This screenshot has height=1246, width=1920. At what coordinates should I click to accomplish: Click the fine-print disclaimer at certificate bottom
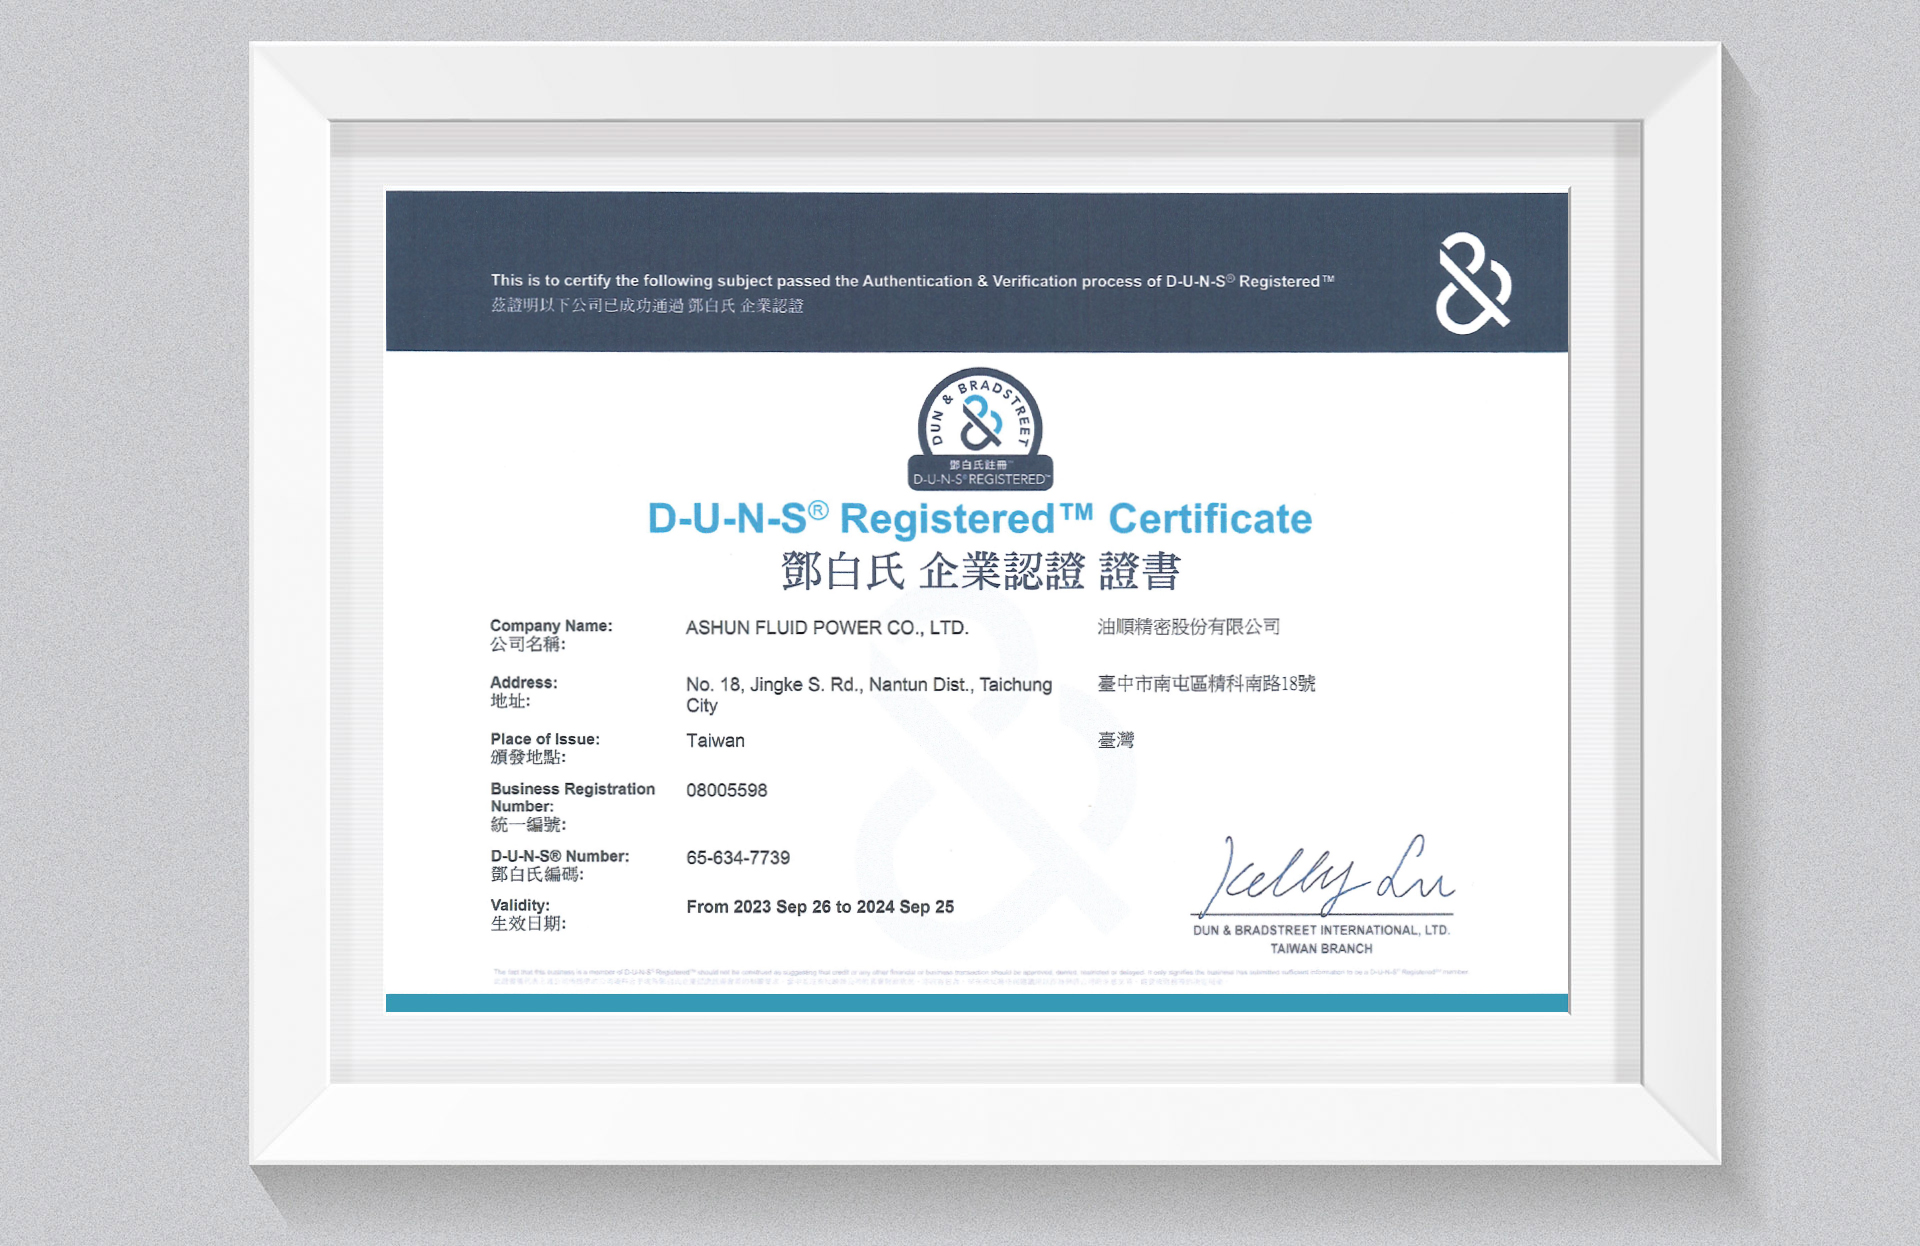coord(980,977)
